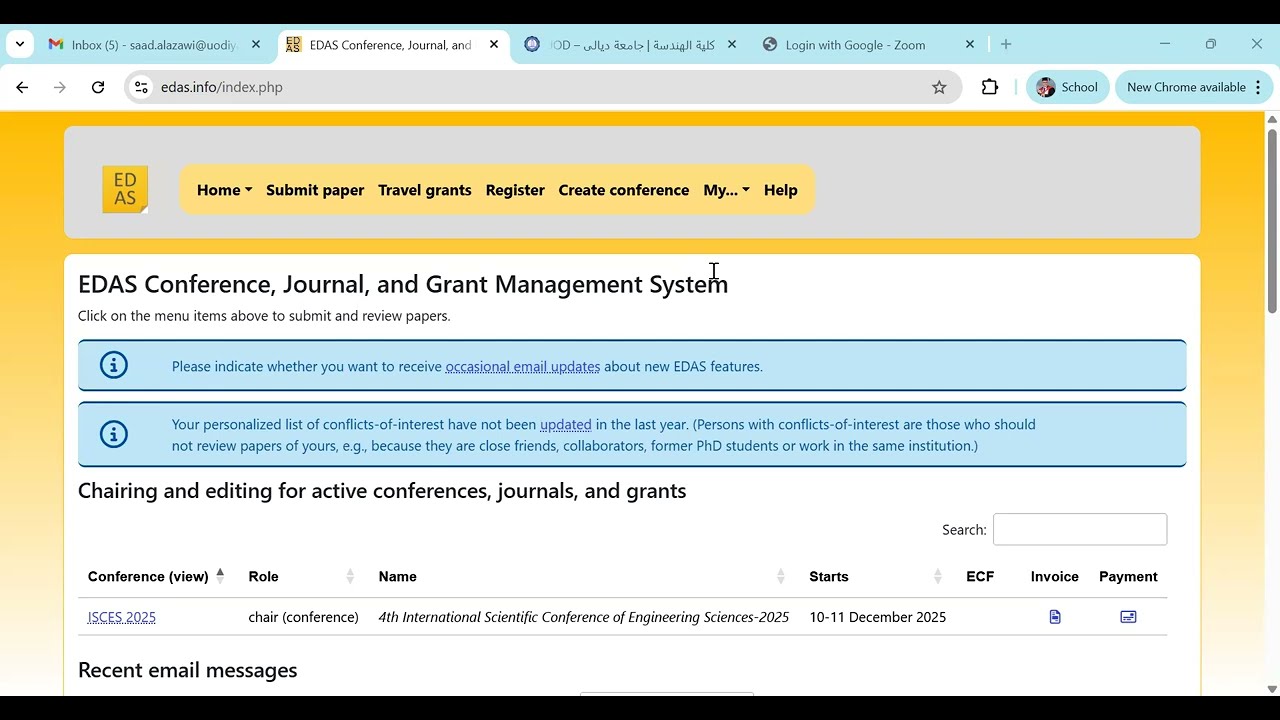Restore down the Chrome window
The width and height of the screenshot is (1280, 720).
coord(1211,44)
